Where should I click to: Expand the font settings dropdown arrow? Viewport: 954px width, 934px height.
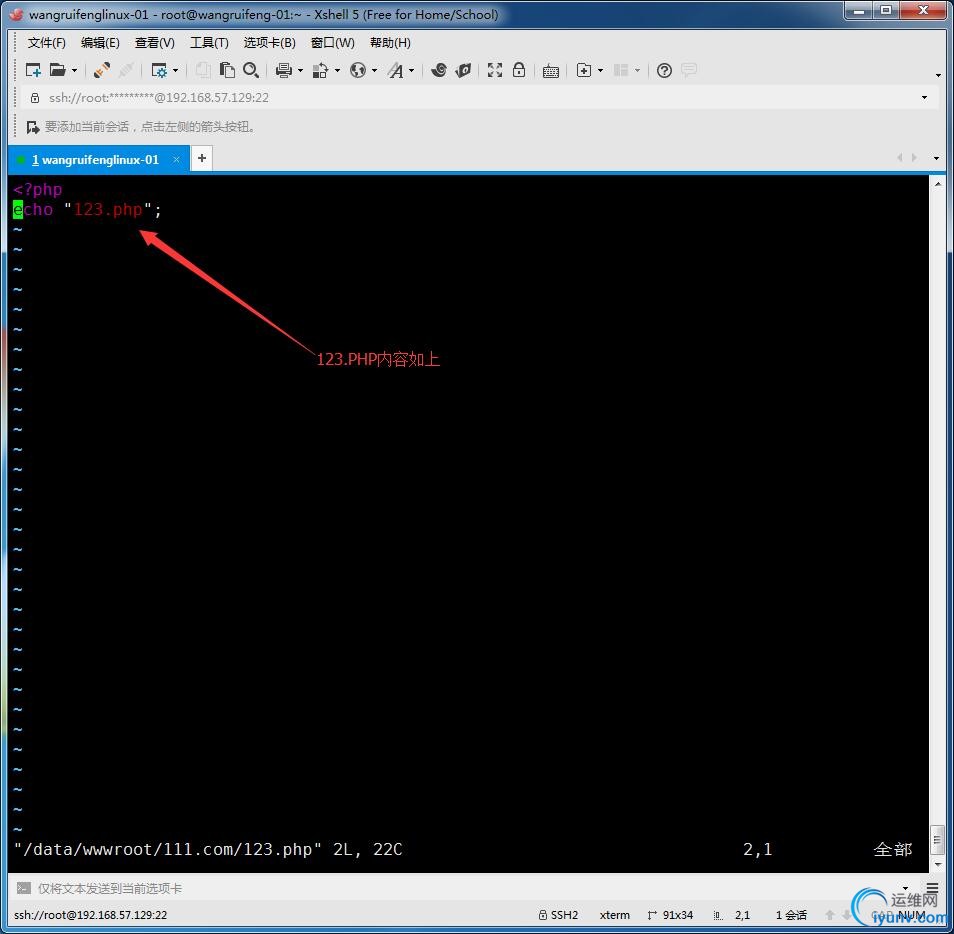point(411,71)
